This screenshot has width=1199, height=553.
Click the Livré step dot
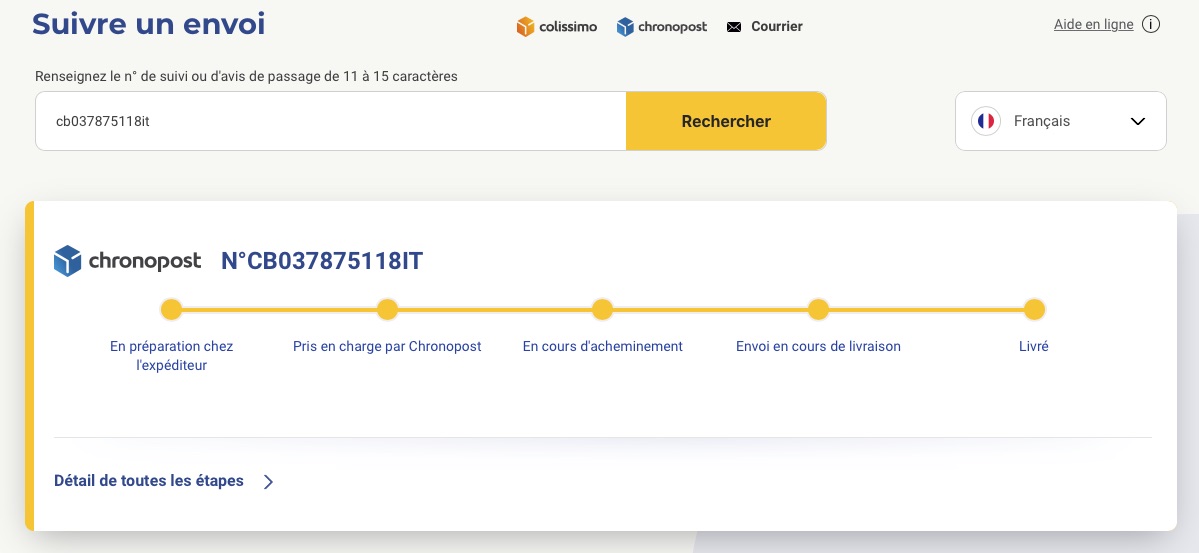tap(1034, 310)
